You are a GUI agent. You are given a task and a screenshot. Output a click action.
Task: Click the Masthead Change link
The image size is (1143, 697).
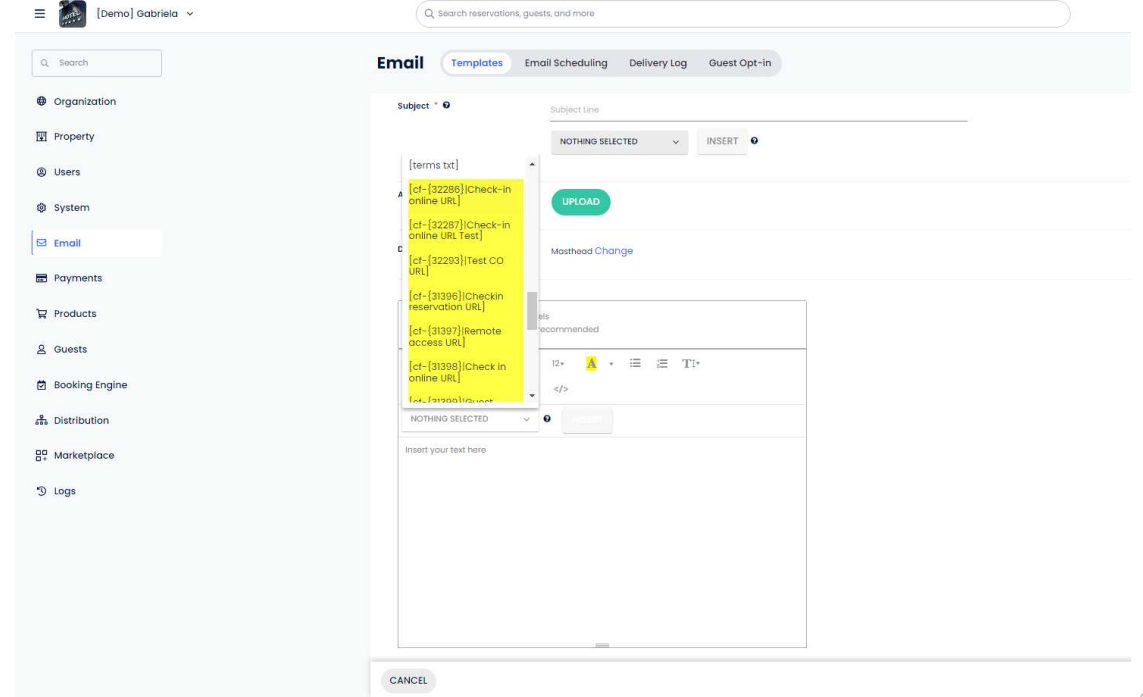613,251
